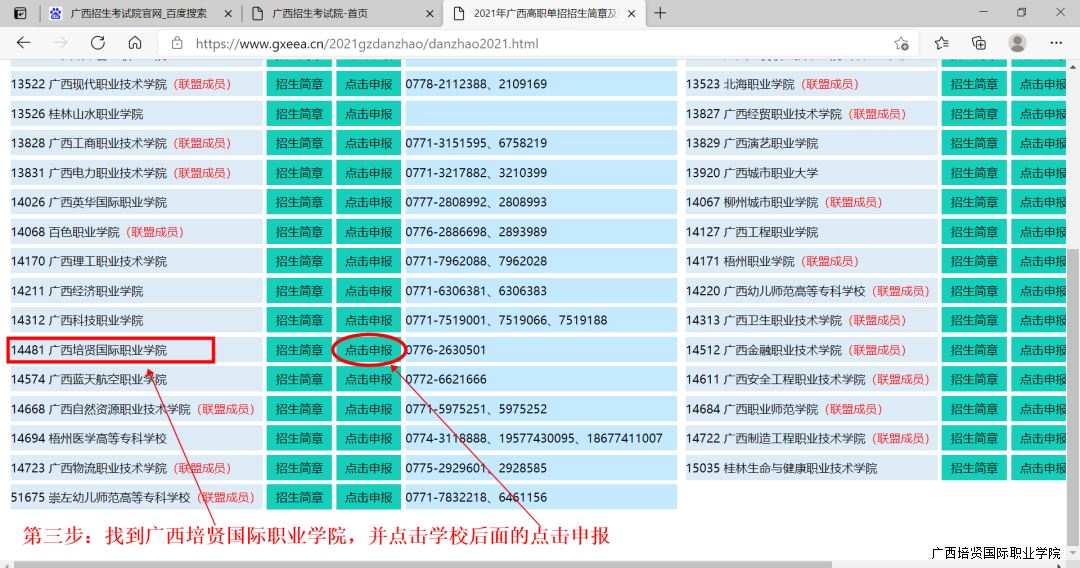Viewport: 1080px width, 568px height.
Task: Switch to 广西招生考试院官网_百度搜索 tab
Action: pos(138,13)
